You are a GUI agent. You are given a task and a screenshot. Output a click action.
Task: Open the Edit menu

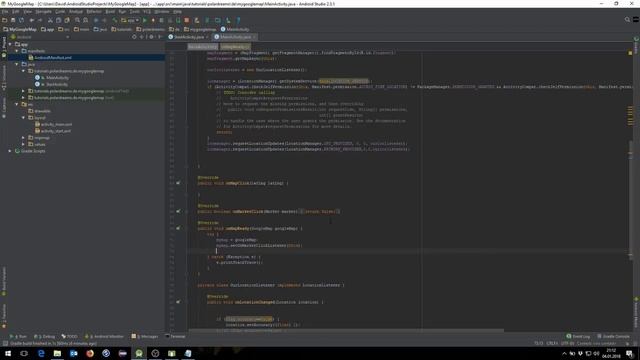pos(16,12)
